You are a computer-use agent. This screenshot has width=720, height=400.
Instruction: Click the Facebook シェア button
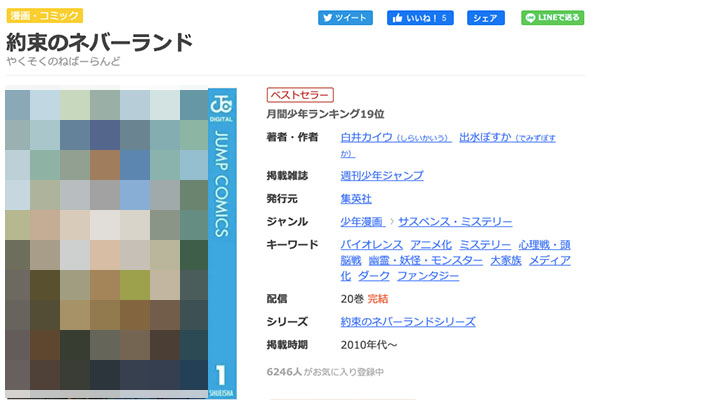coord(485,18)
